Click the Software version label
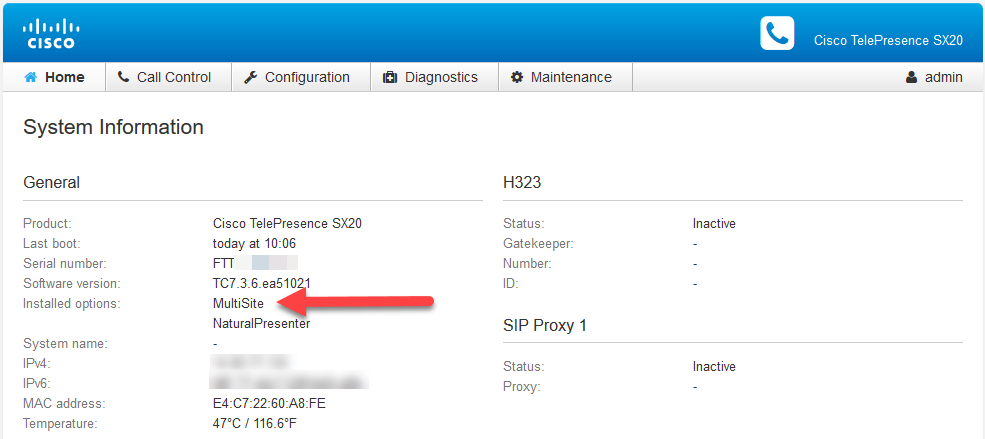The height and width of the screenshot is (439, 985). tap(72, 283)
